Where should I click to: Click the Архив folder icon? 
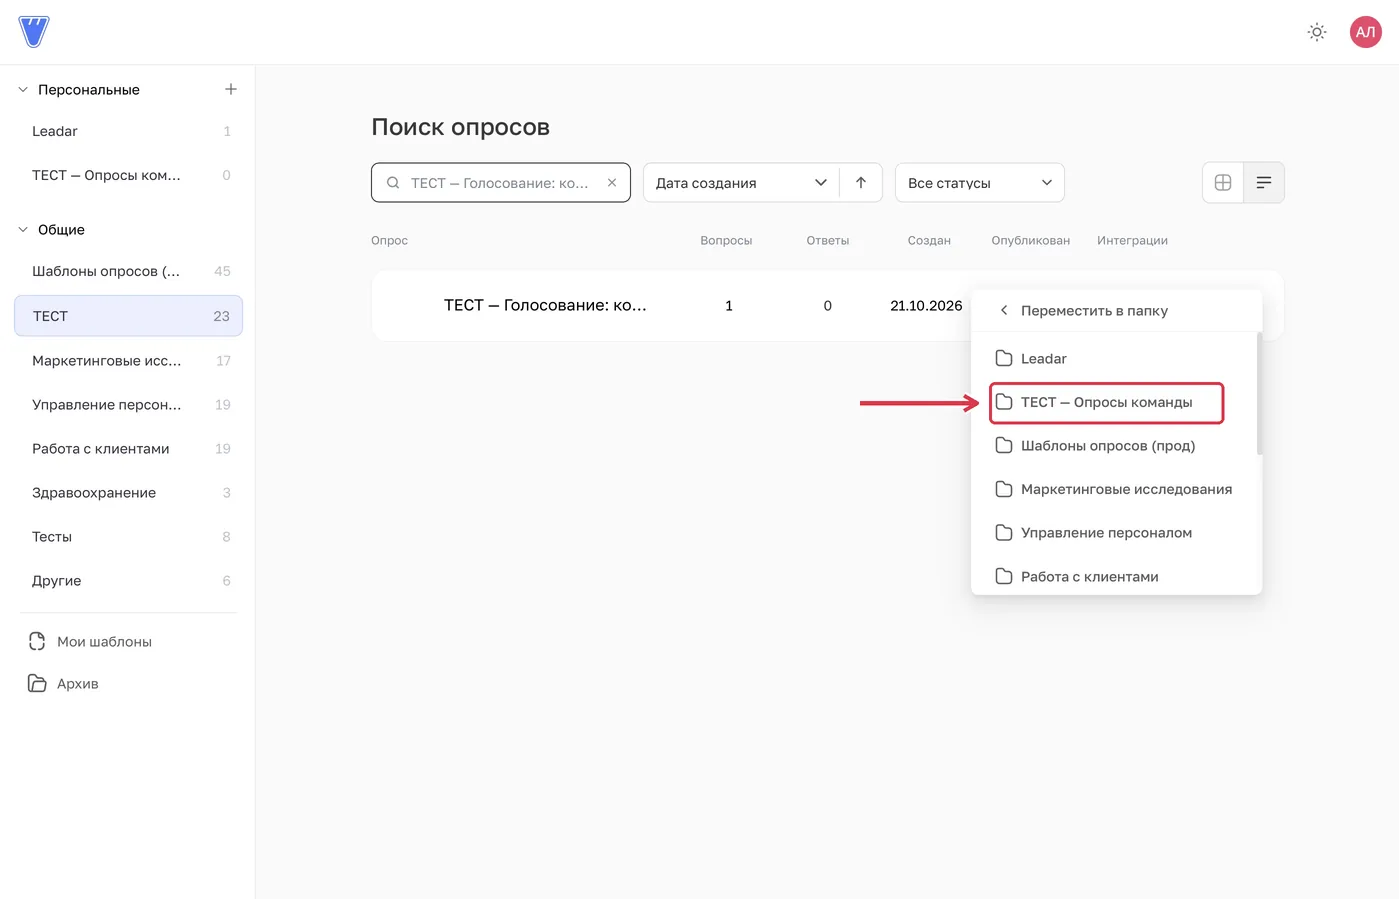37,683
